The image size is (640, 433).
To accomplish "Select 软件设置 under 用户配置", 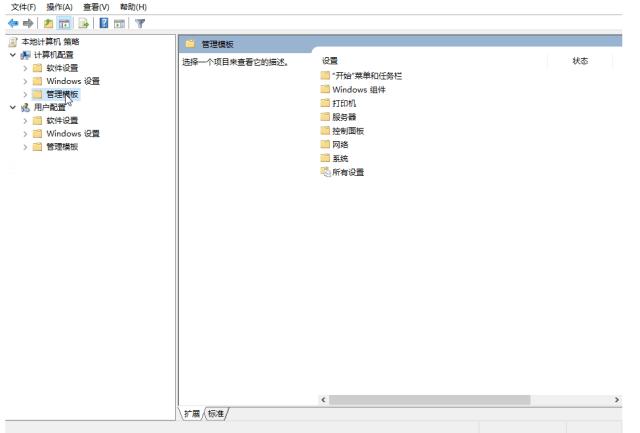I will 62,120.
